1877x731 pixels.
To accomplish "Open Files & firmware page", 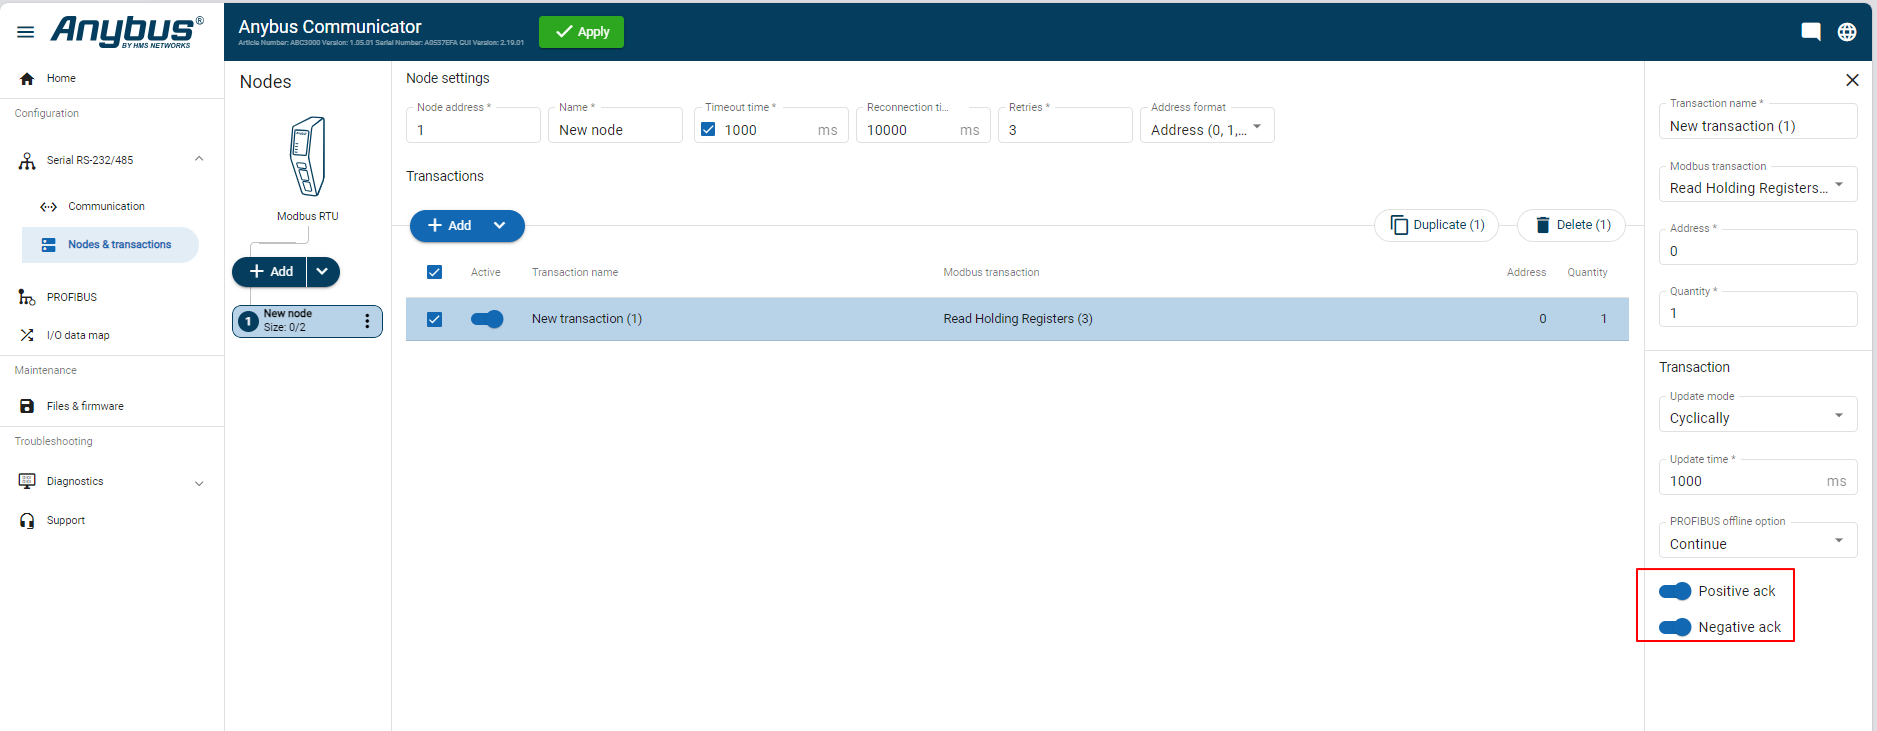I will click(x=85, y=406).
